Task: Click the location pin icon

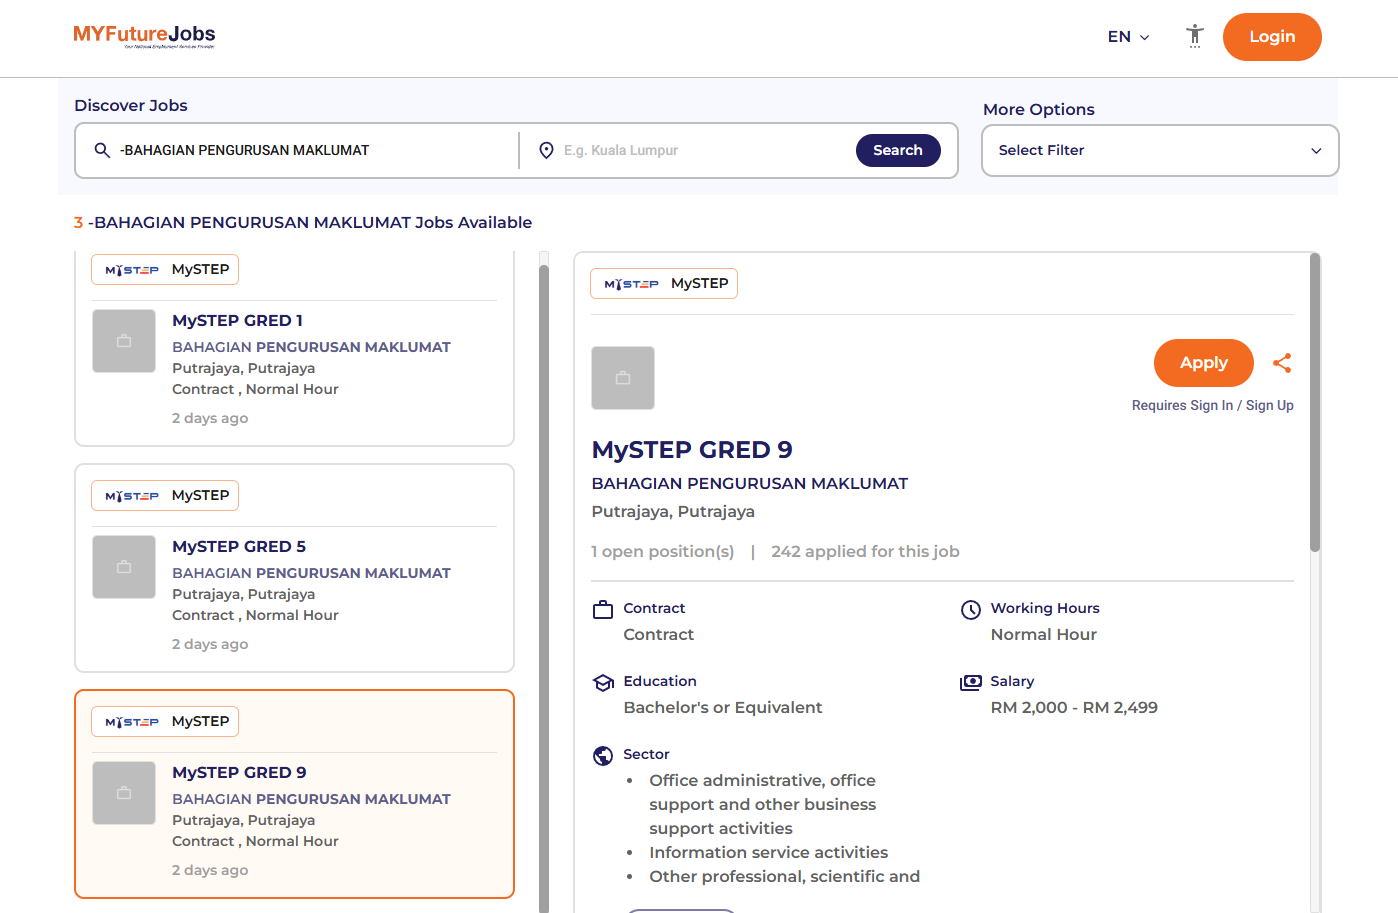Action: [546, 150]
